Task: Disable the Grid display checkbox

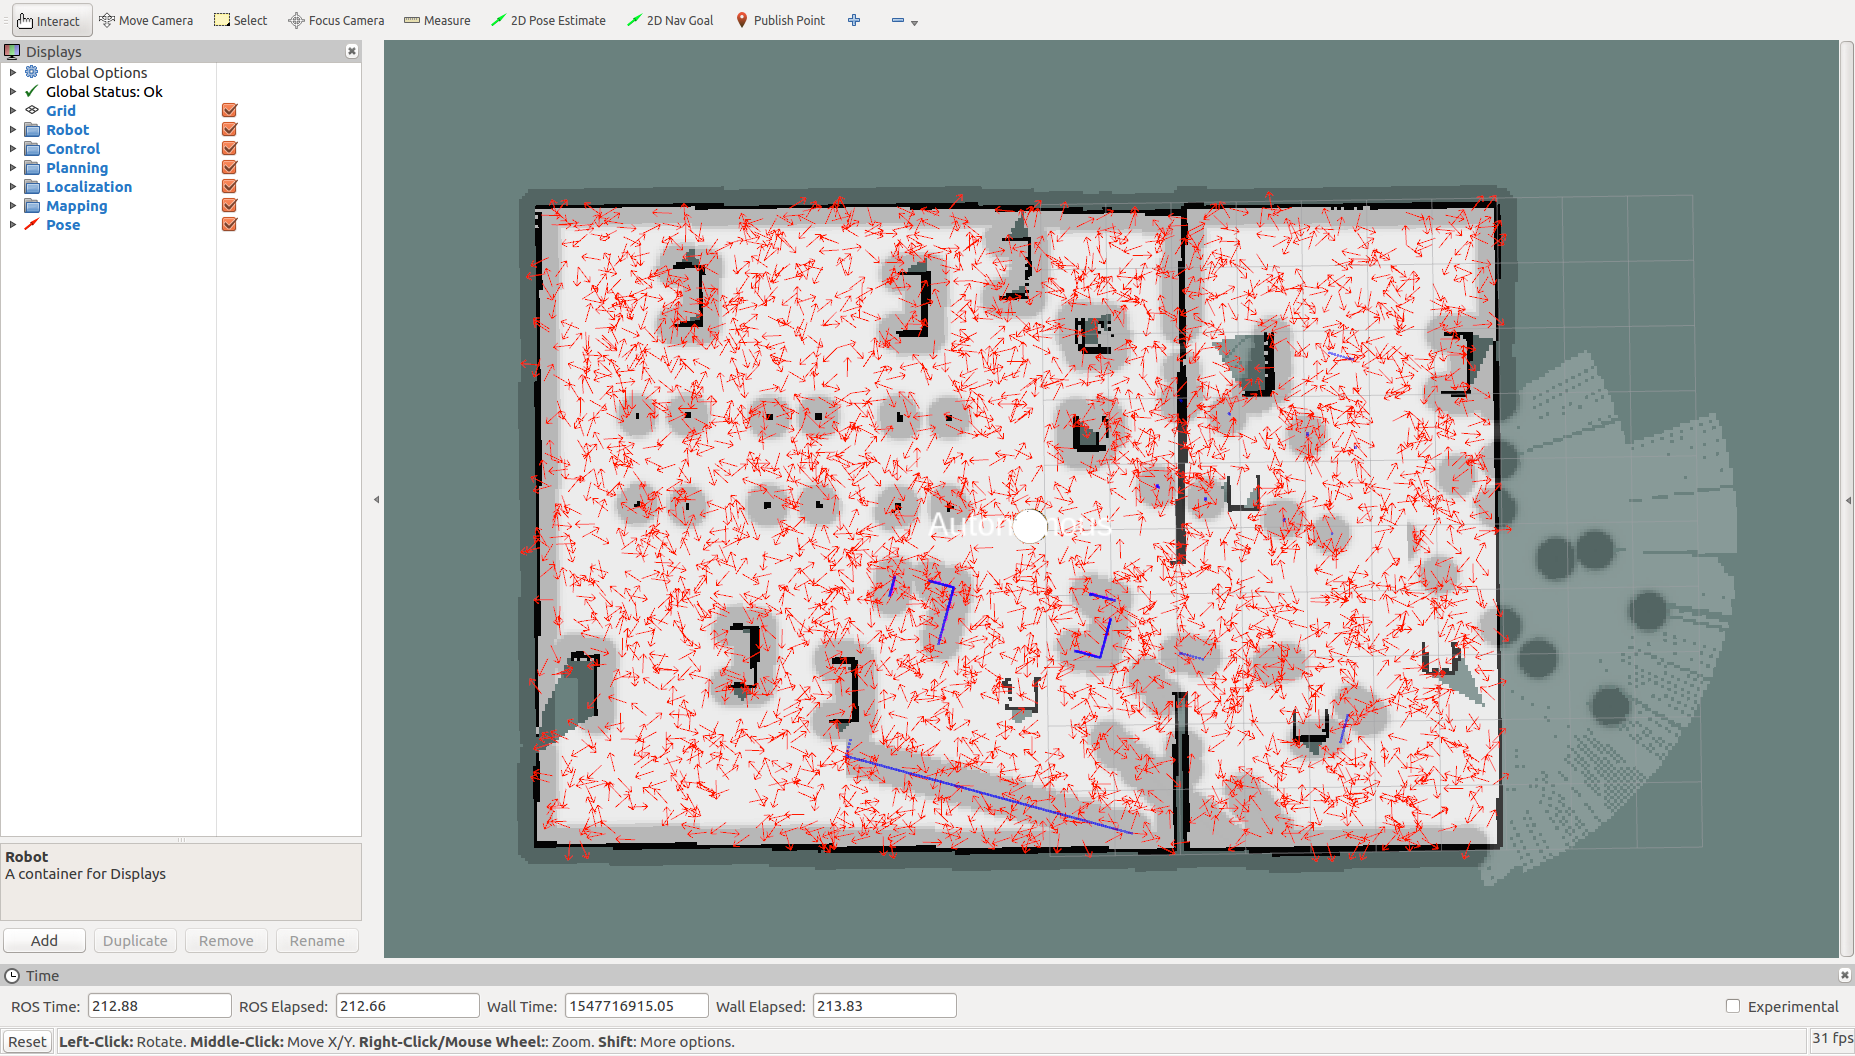Action: coord(229,110)
